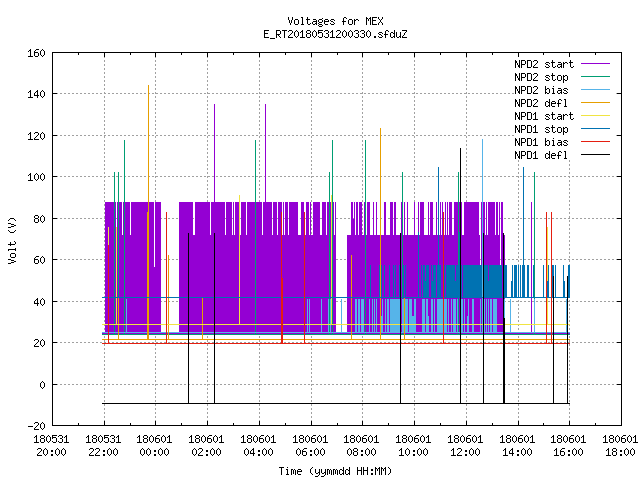Click the 60 tick on the voltage axis
The width and height of the screenshot is (640, 480).
(x=39, y=260)
